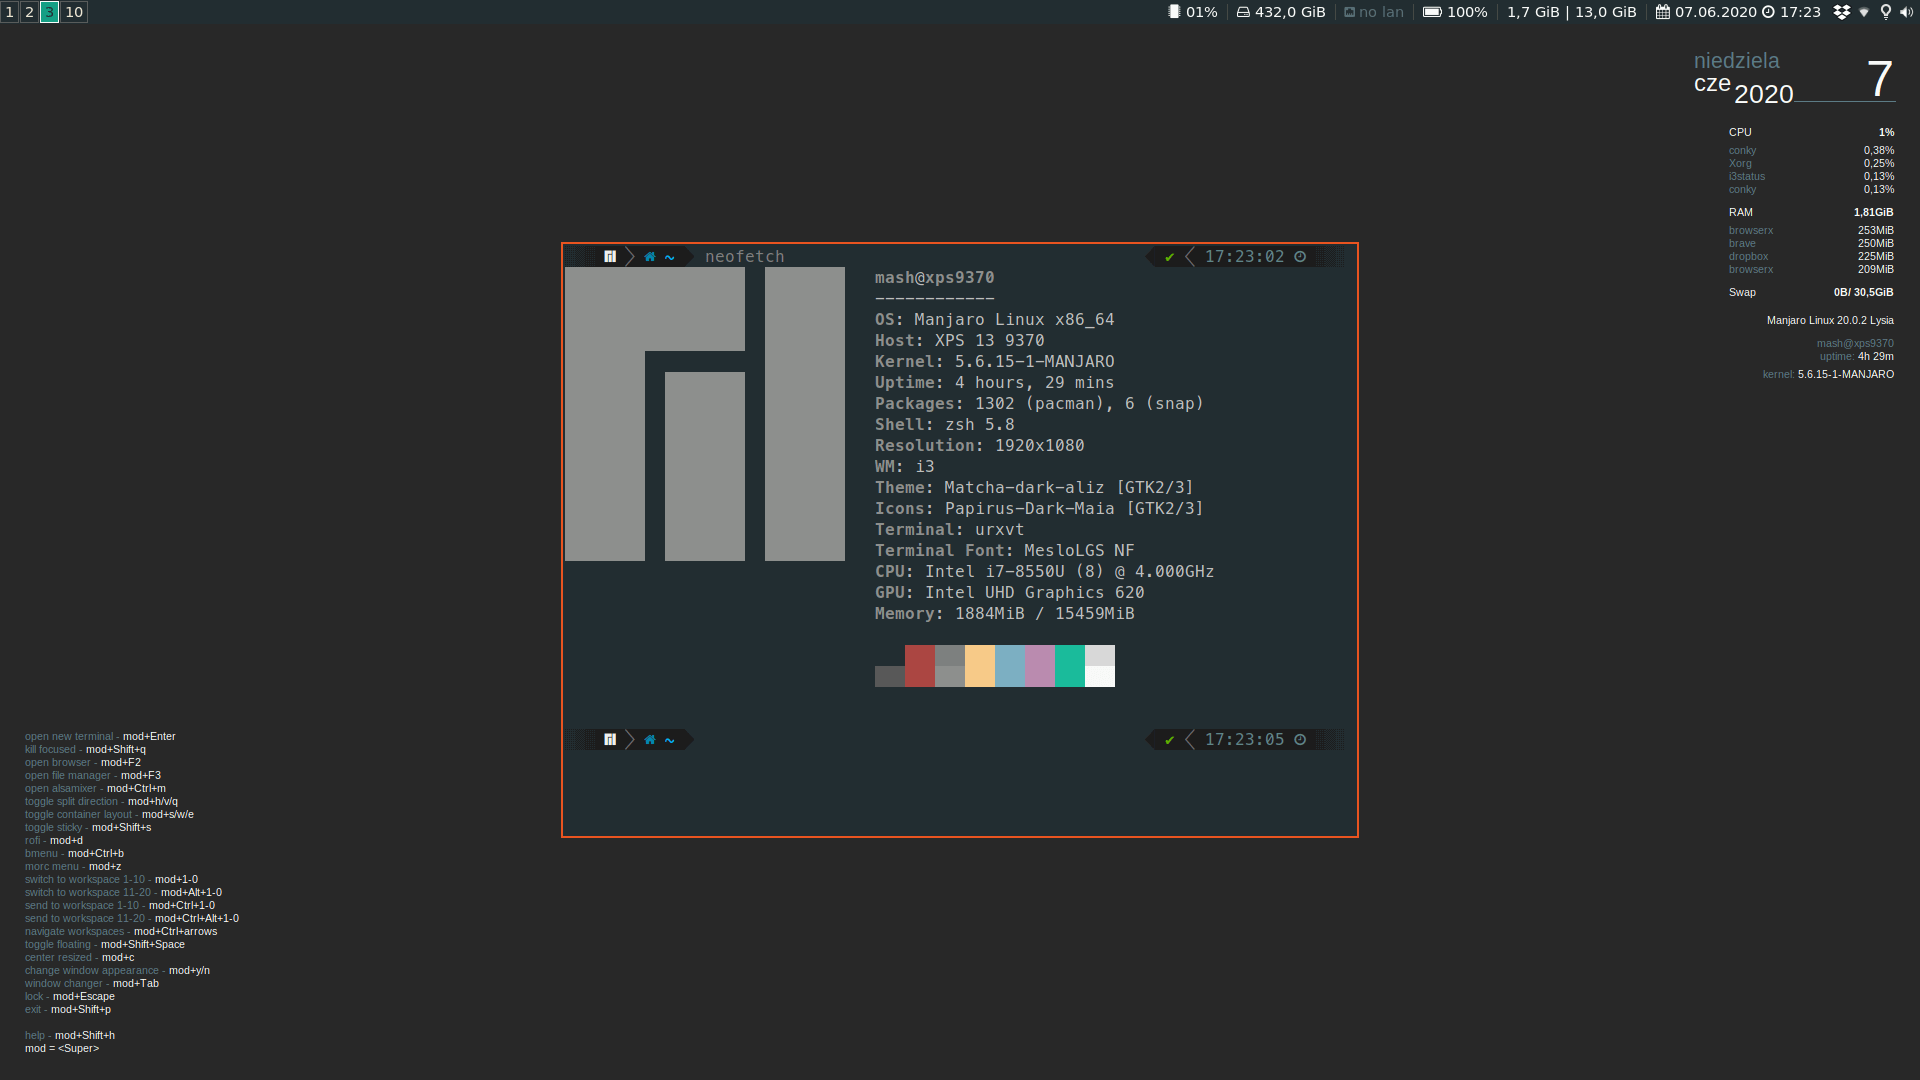Click the 'no lan' network status
Viewport: 1920px width, 1080px height.
1374,12
